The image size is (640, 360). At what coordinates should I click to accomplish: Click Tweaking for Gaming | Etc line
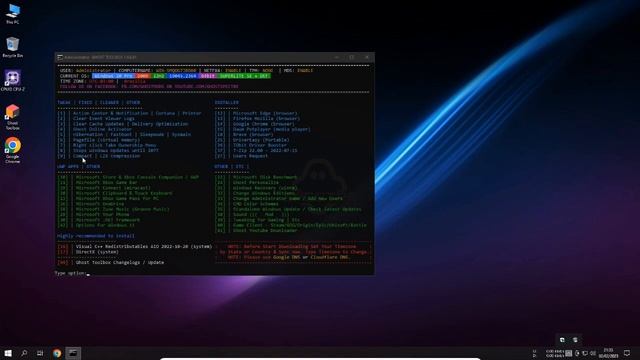pos(258,220)
